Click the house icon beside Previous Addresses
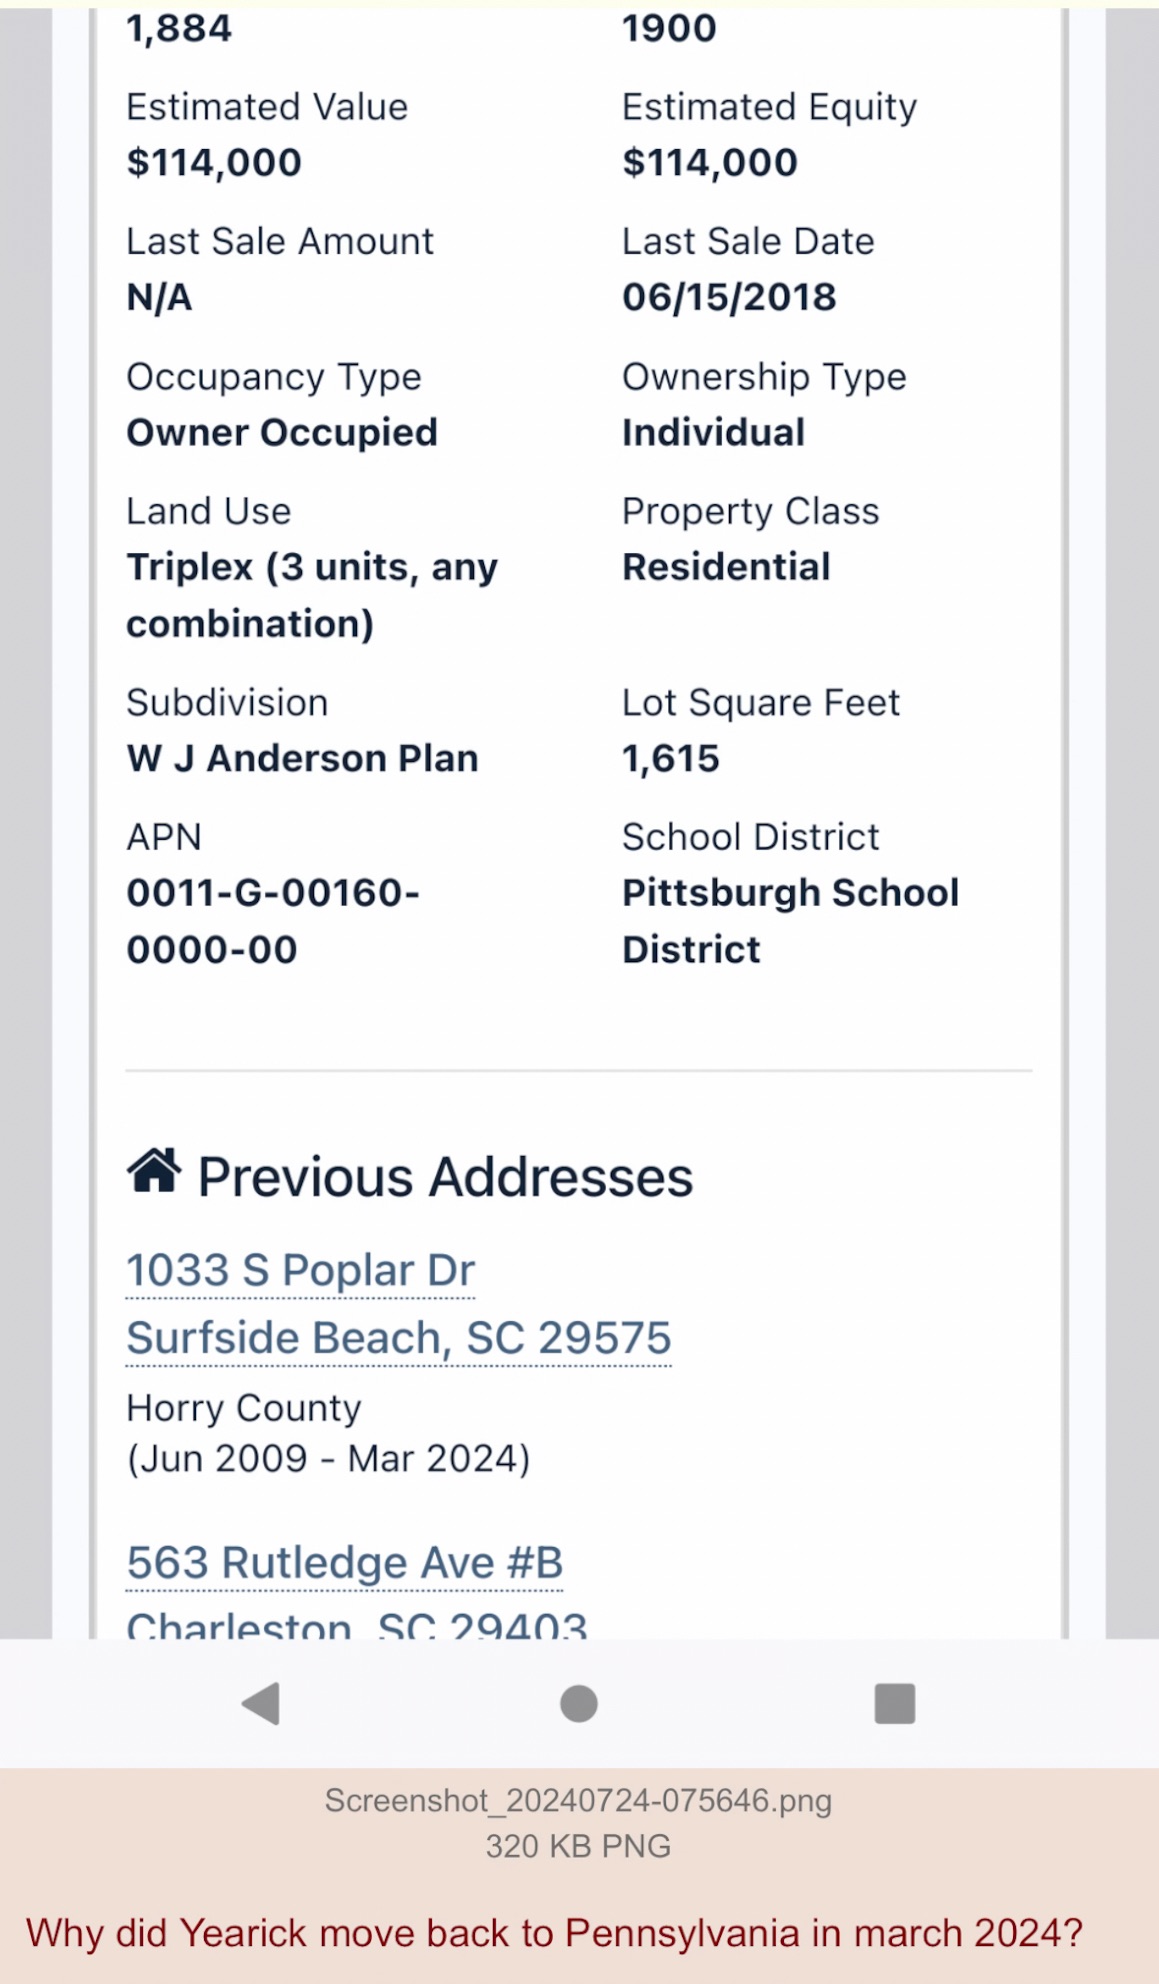 pyautogui.click(x=154, y=1172)
